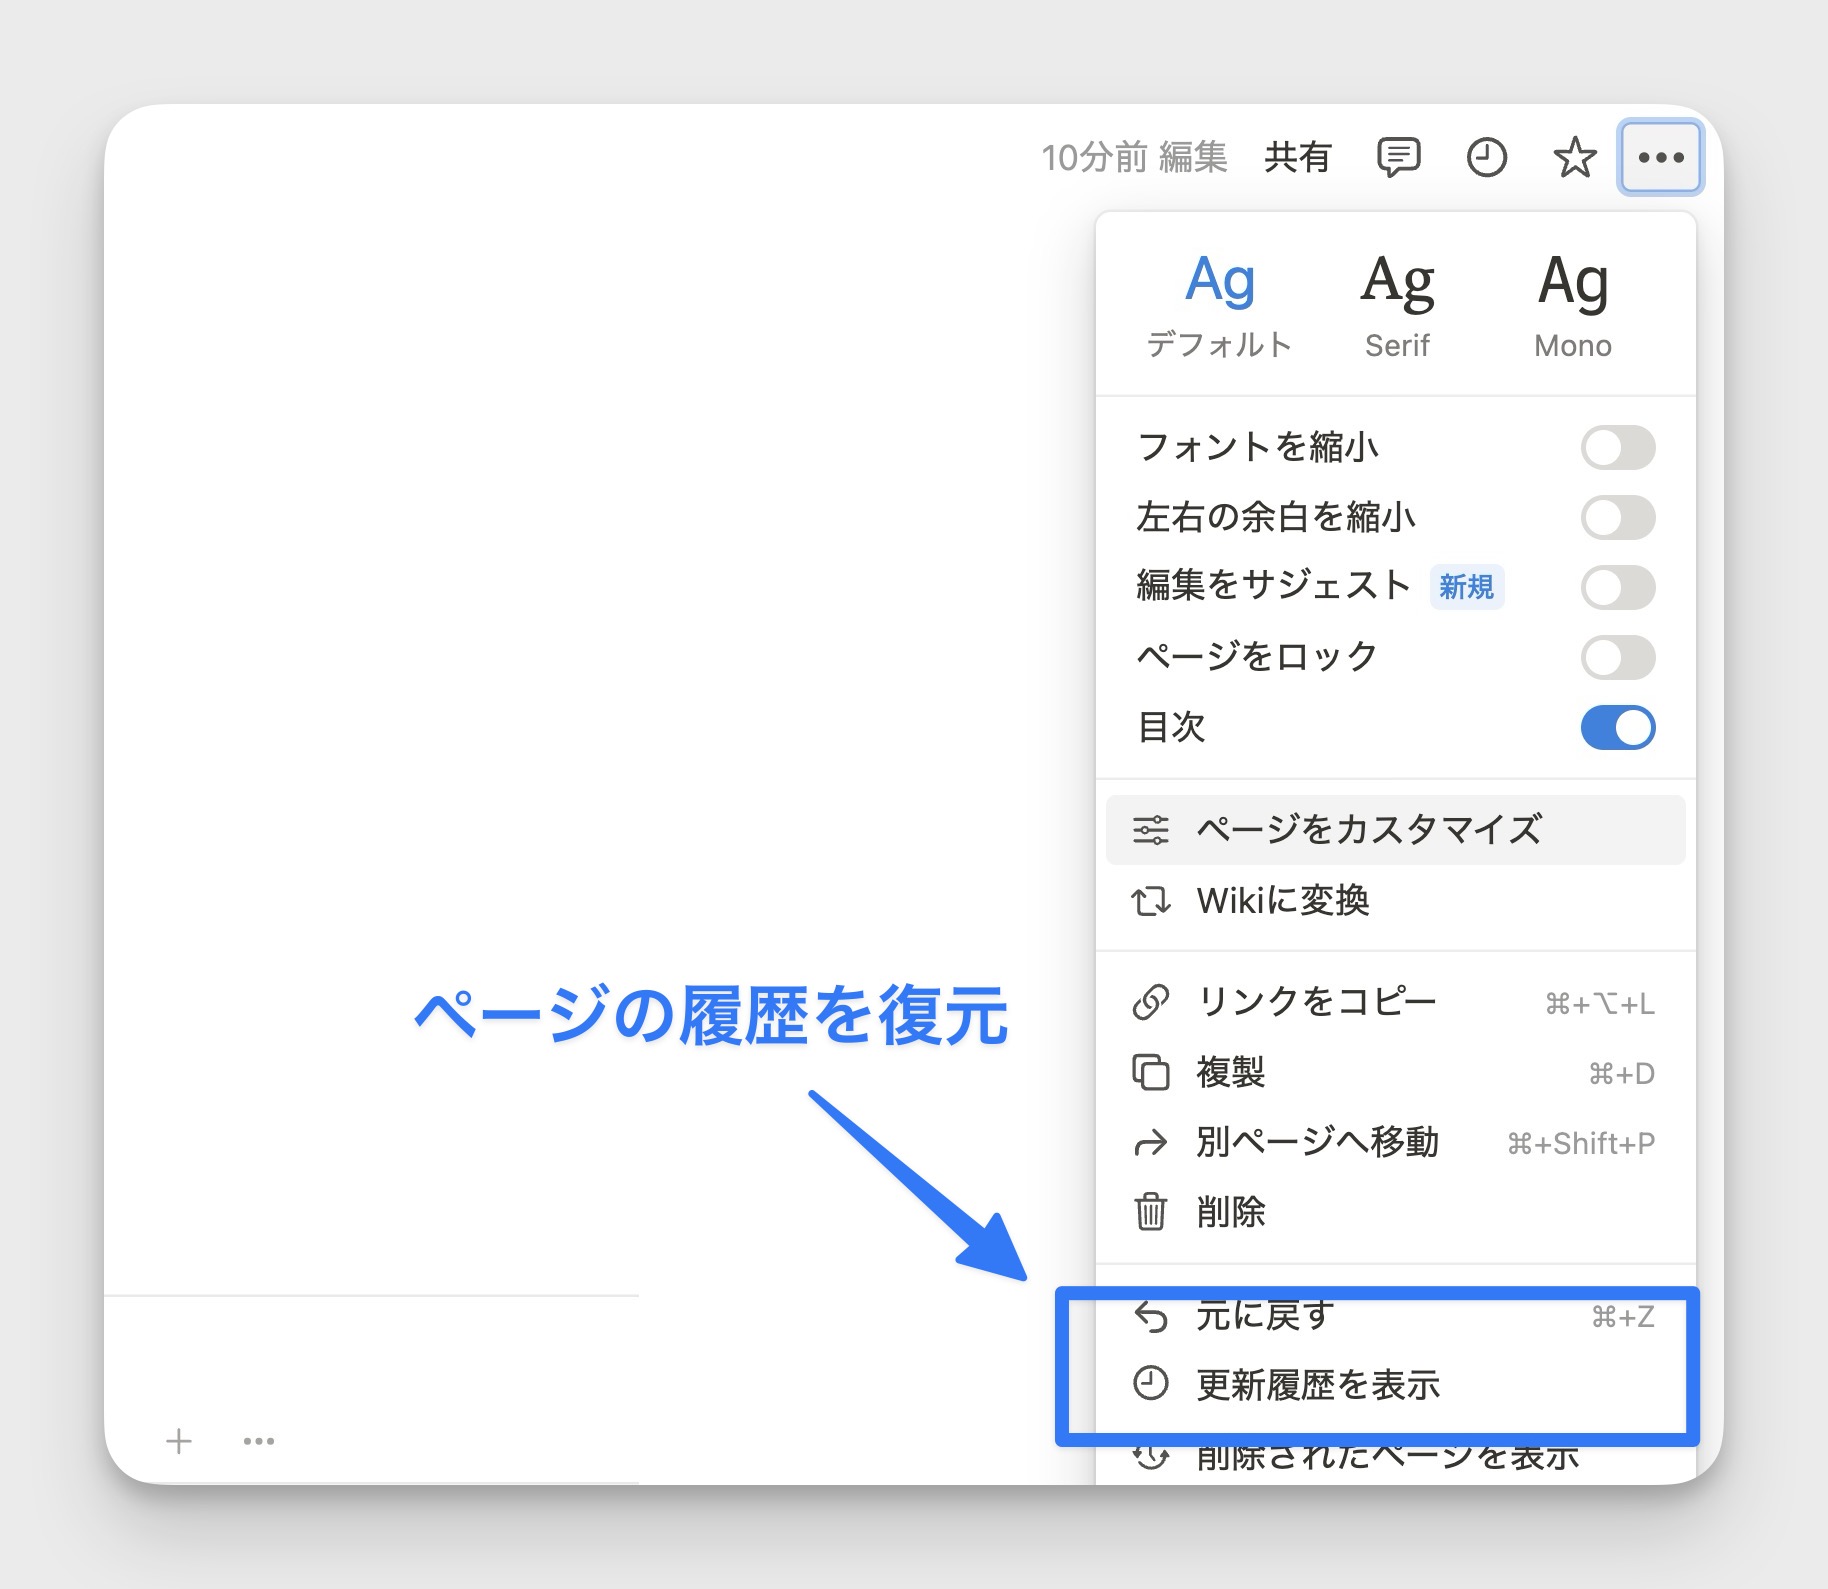Click the ⌘+Z shortcut label
1828x1589 pixels.
pyautogui.click(x=1622, y=1317)
